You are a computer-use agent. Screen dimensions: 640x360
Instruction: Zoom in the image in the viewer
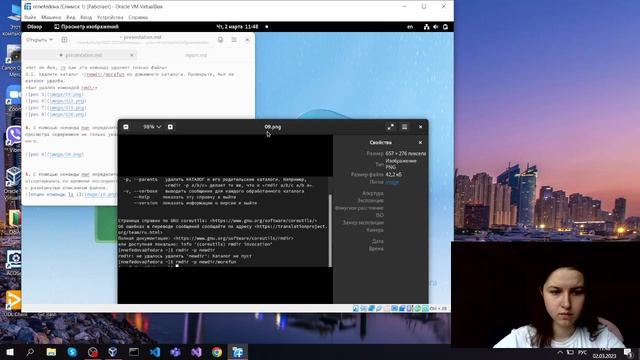[170, 127]
